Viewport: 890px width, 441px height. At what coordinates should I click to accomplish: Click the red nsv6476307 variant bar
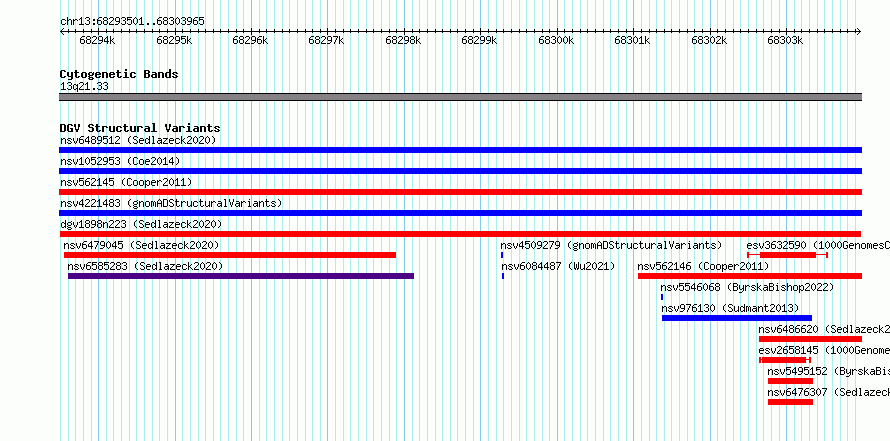pos(790,402)
